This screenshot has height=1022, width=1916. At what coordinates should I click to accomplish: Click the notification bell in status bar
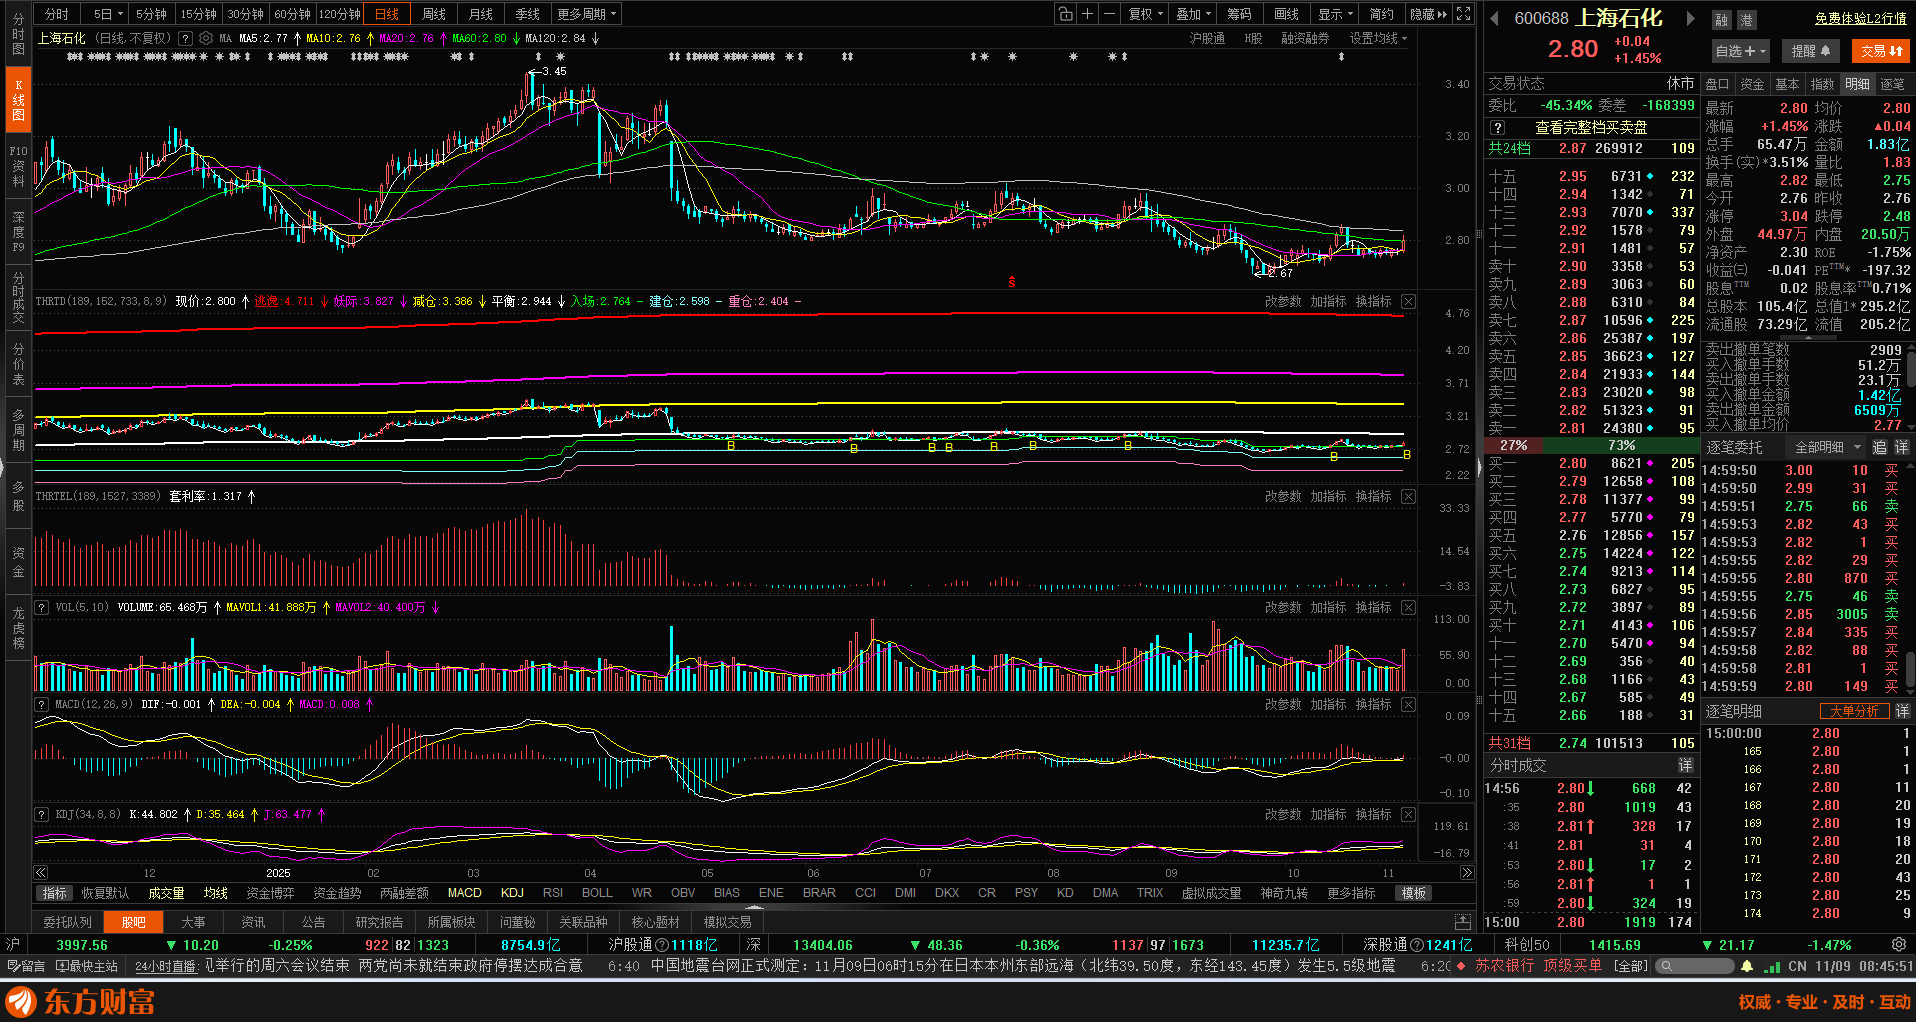[1747, 967]
